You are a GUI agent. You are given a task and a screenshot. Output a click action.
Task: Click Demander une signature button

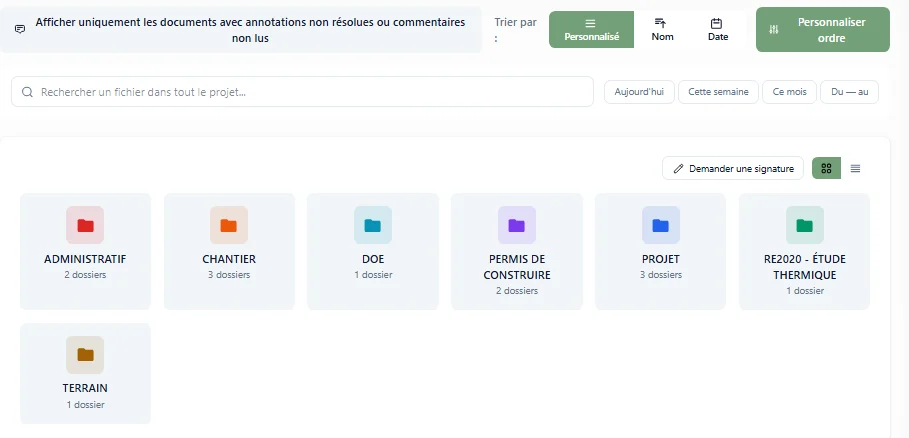(x=733, y=169)
